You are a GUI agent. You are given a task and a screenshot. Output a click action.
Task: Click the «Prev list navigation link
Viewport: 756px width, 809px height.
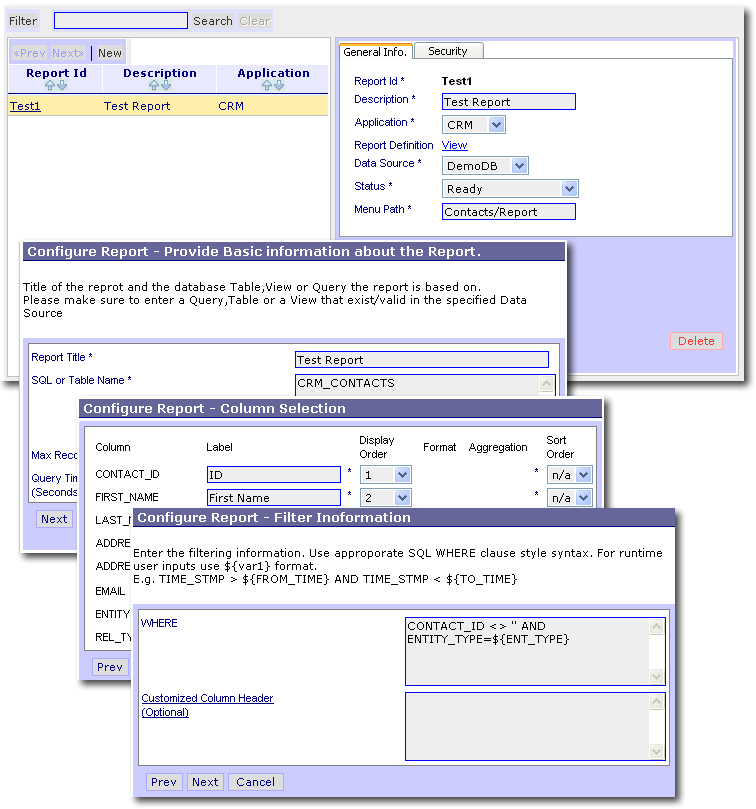(29, 53)
